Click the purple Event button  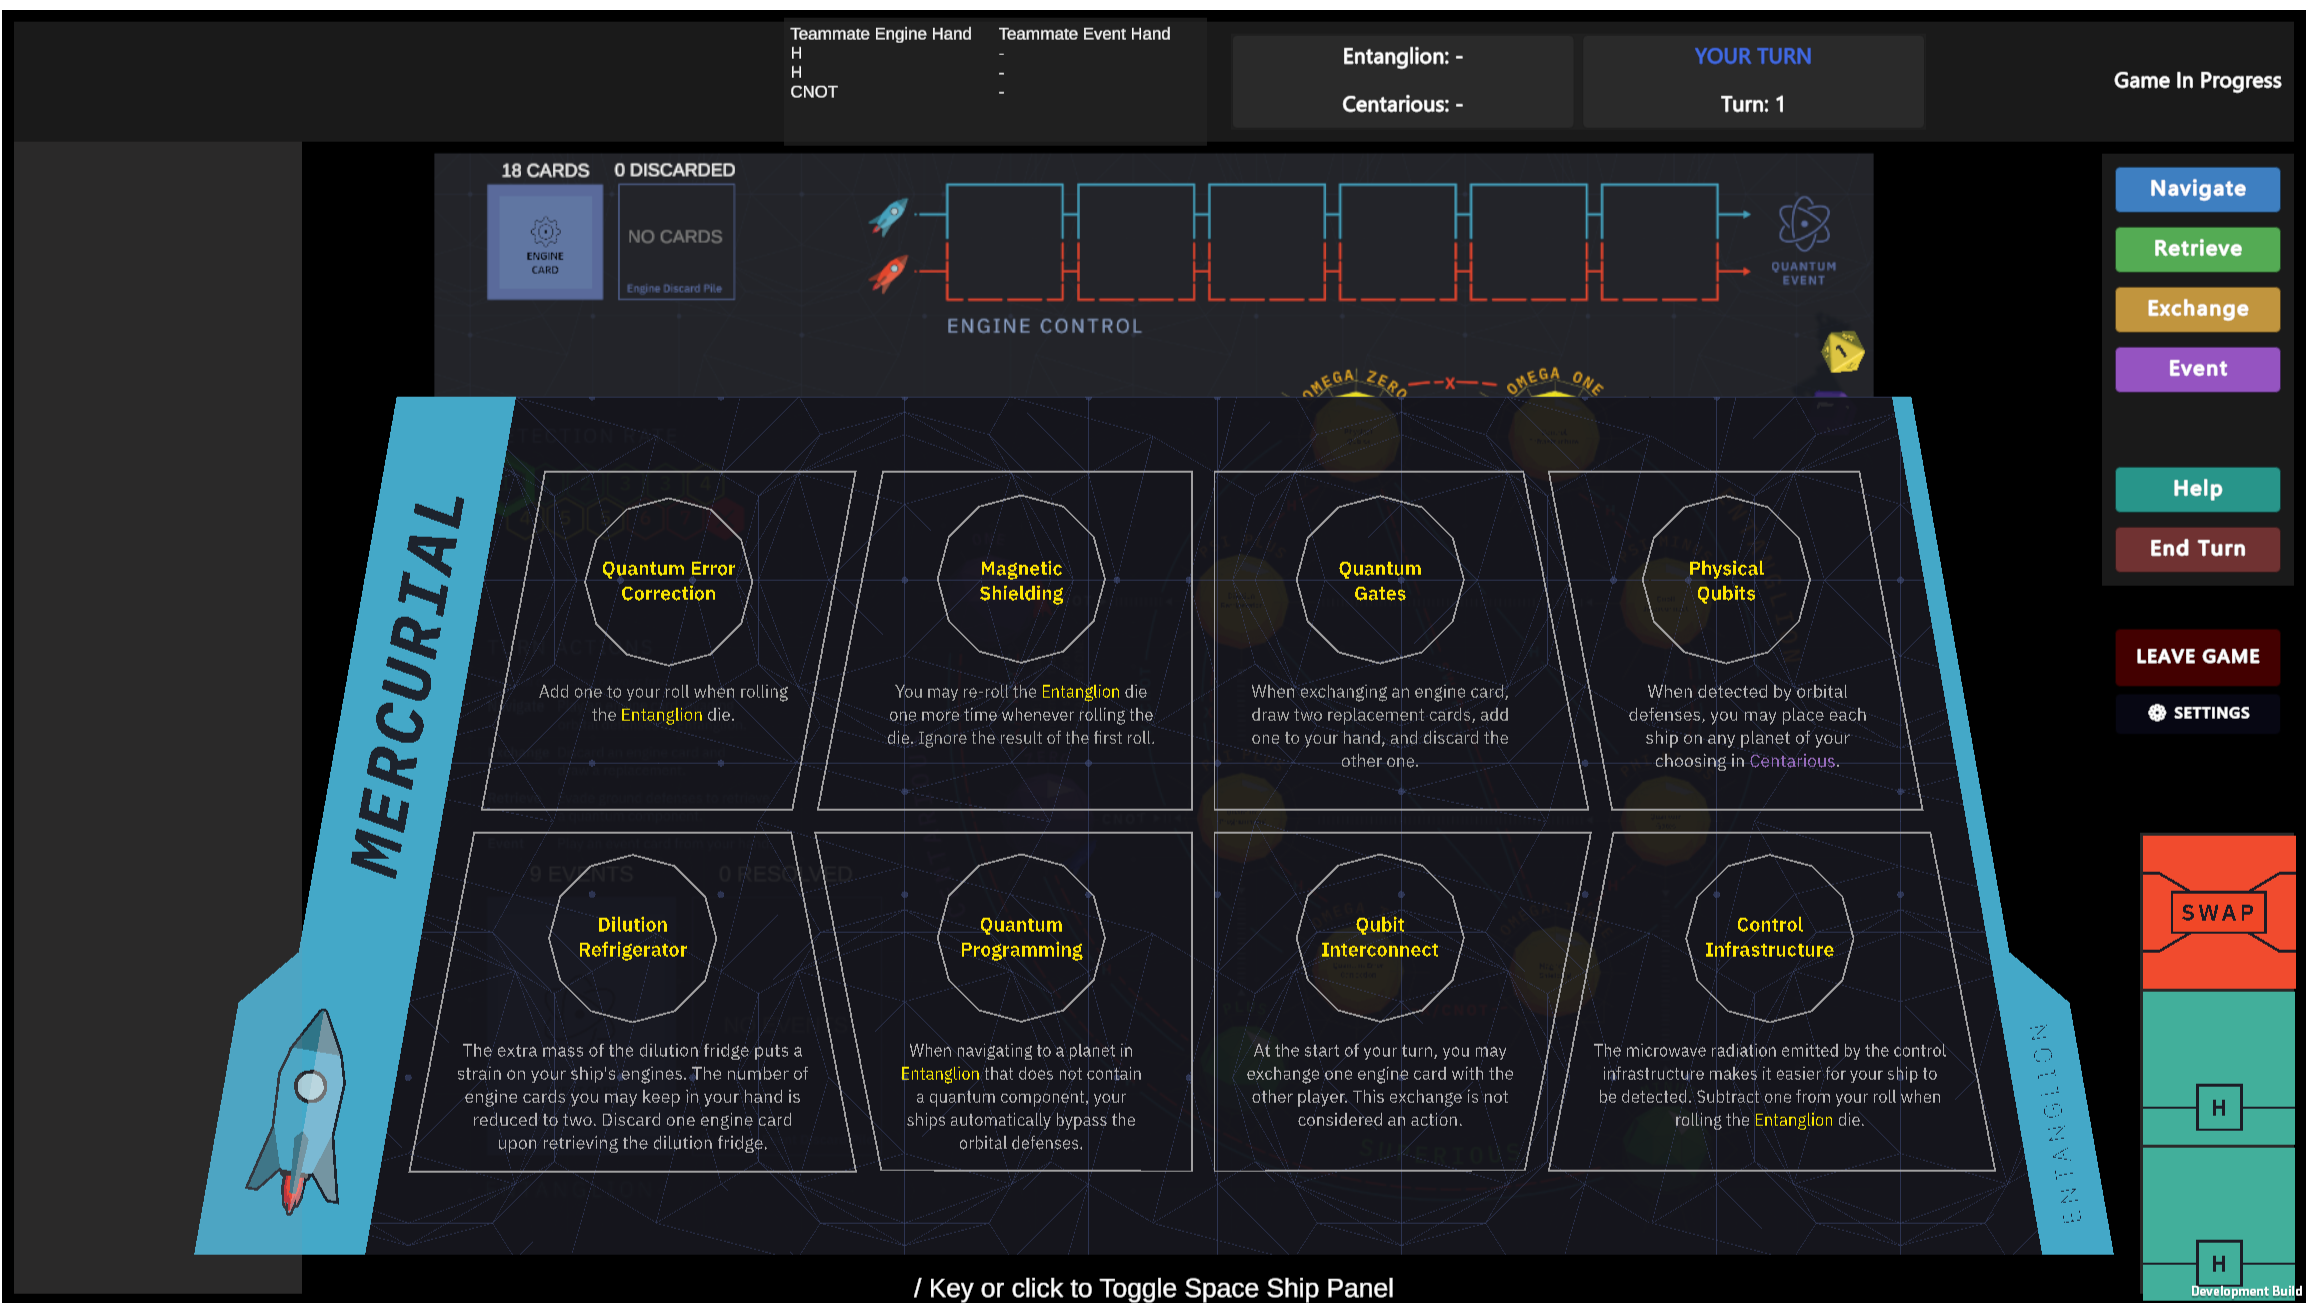pyautogui.click(x=2198, y=369)
